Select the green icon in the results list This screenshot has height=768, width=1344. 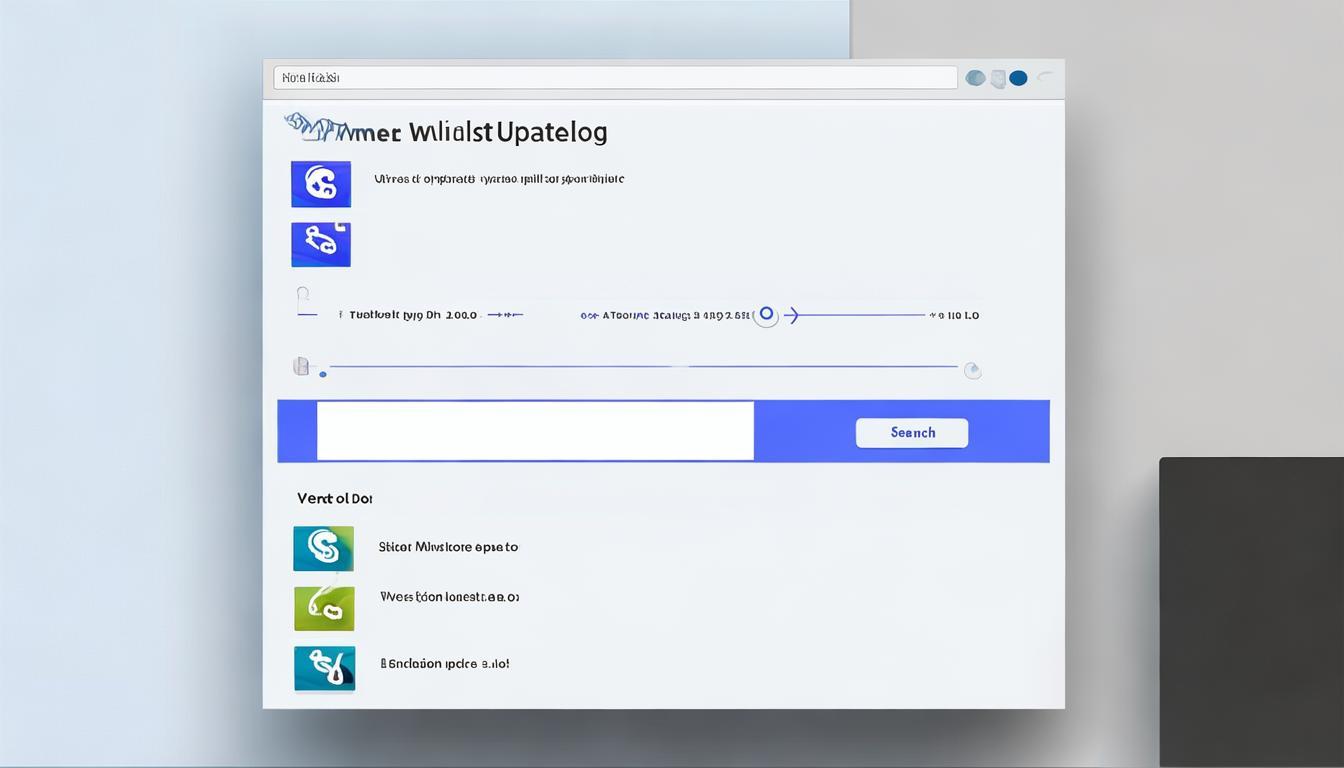324,608
